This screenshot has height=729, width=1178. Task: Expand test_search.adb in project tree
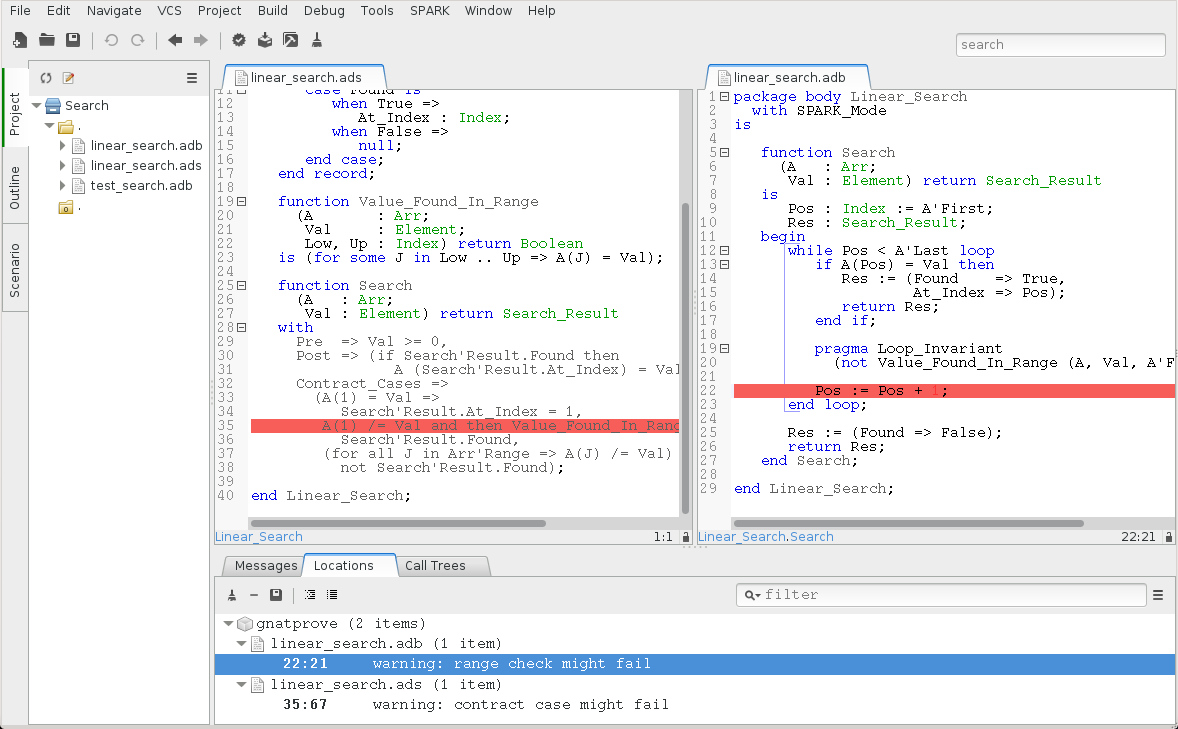(63, 186)
